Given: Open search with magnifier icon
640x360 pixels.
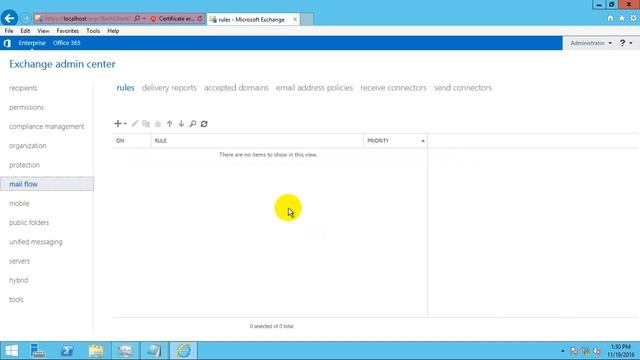Looking at the screenshot, I should click(193, 124).
